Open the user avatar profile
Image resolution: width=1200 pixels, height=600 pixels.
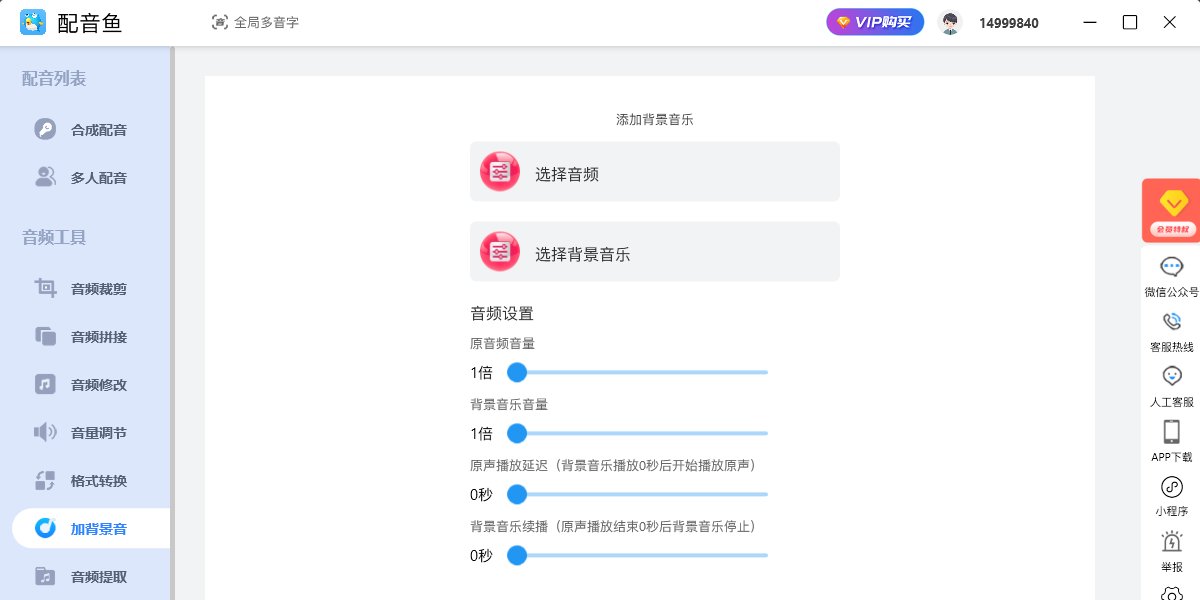point(951,22)
